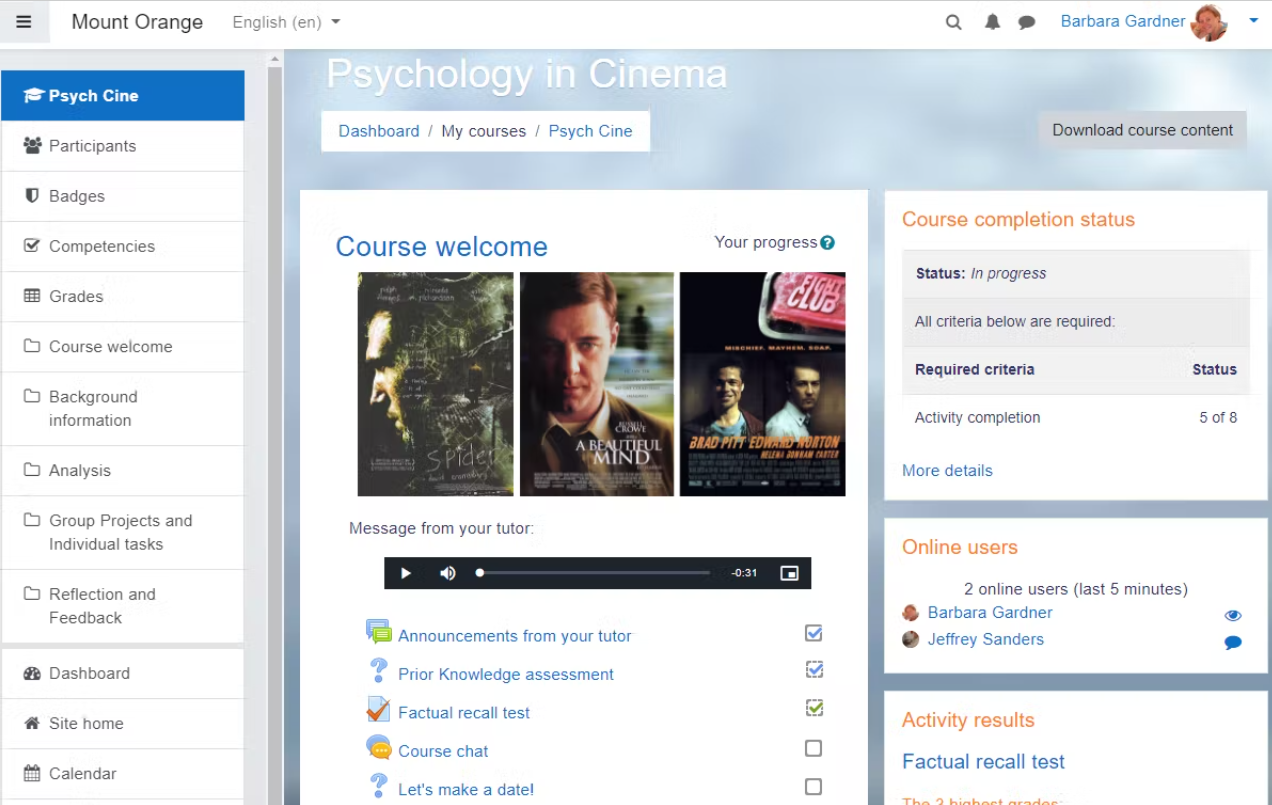The image size is (1272, 805).
Task: Open the search magnifier icon
Action: 954,22
